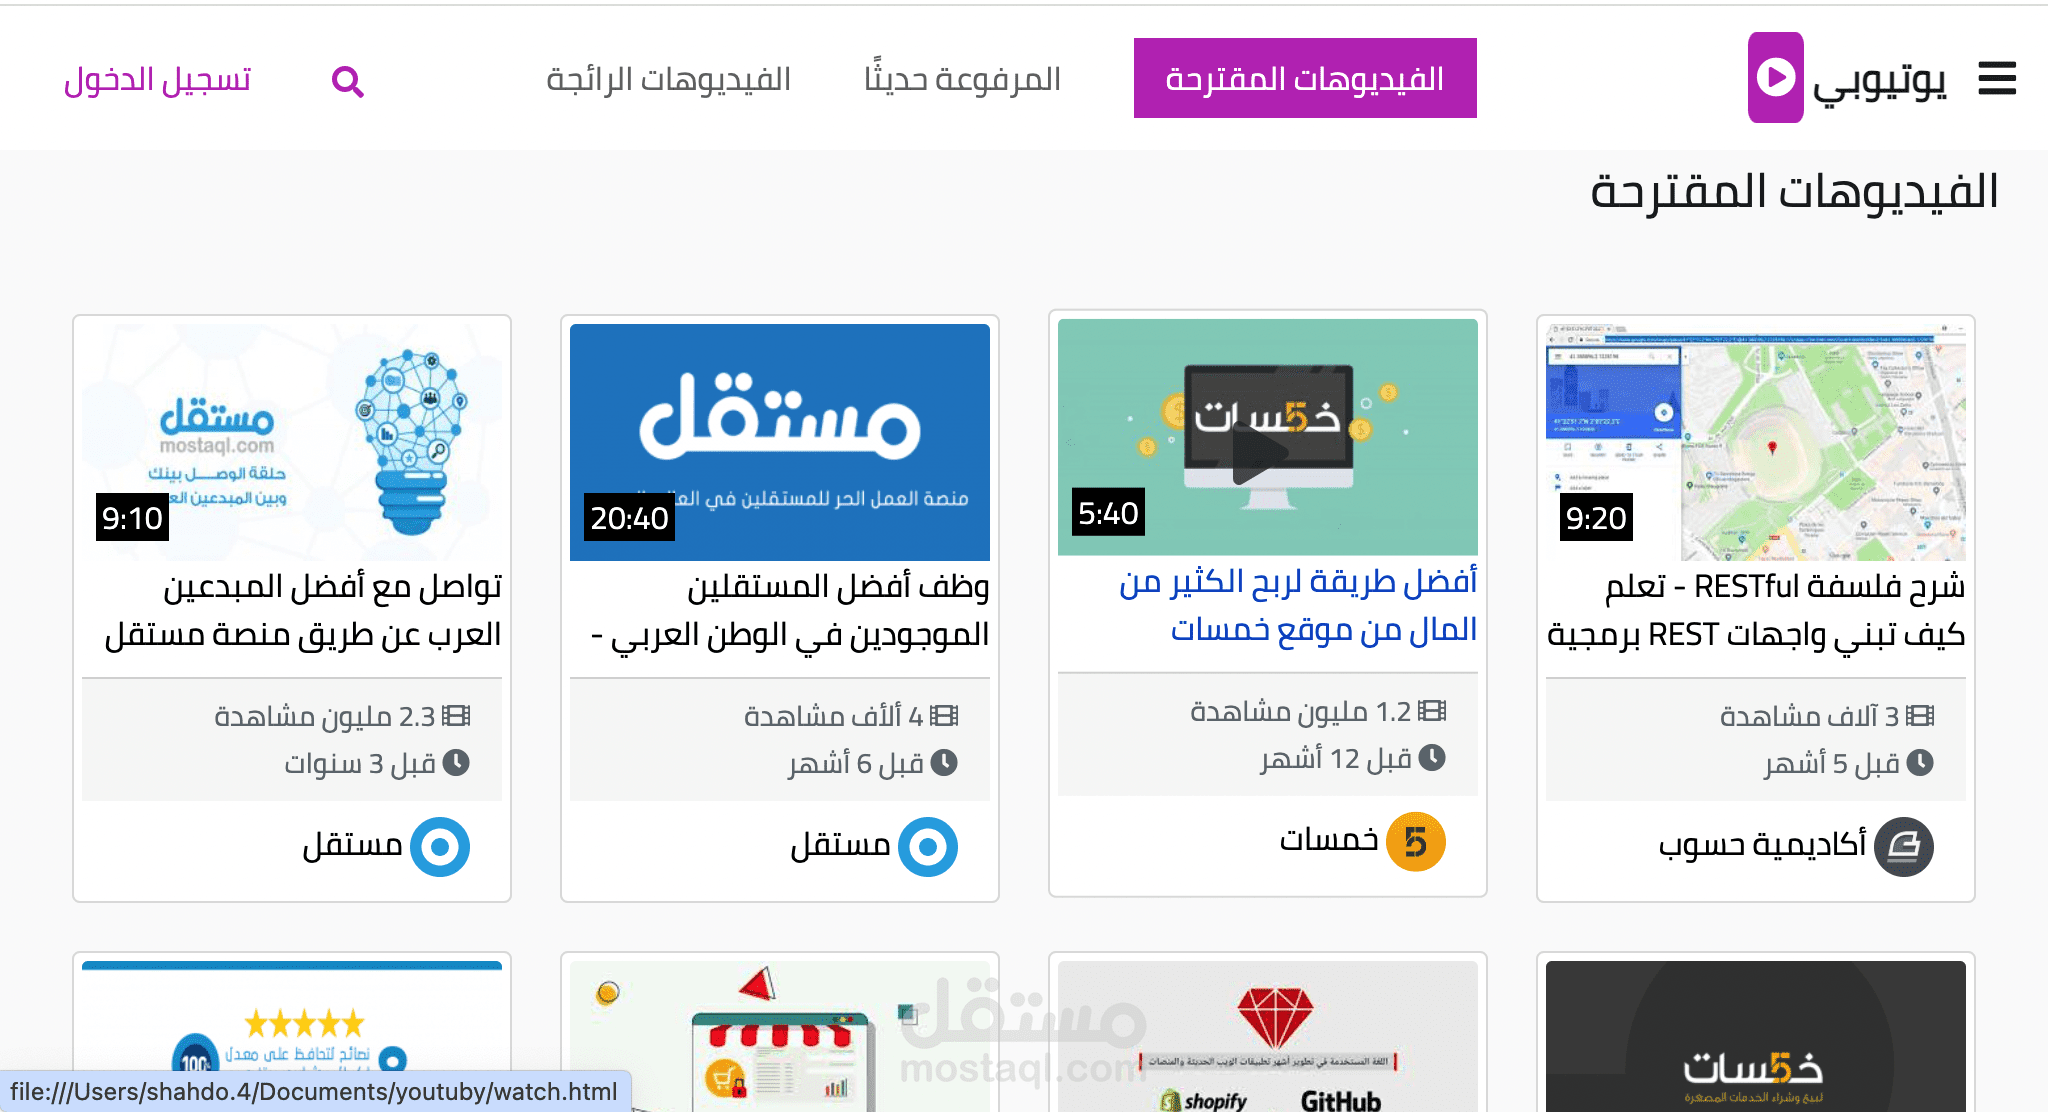This screenshot has width=2048, height=1112.
Task: Click film icon beside 4 ألاف مشاهدة
Action: pyautogui.click(x=944, y=715)
